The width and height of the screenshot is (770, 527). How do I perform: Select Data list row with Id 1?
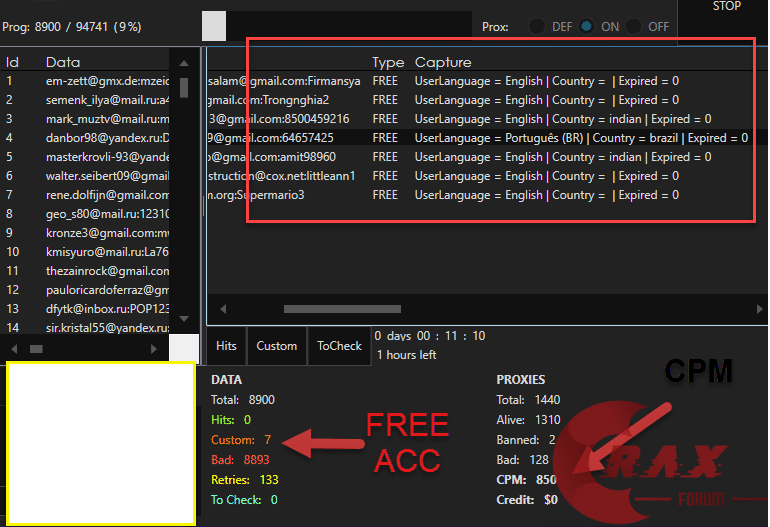[86, 81]
